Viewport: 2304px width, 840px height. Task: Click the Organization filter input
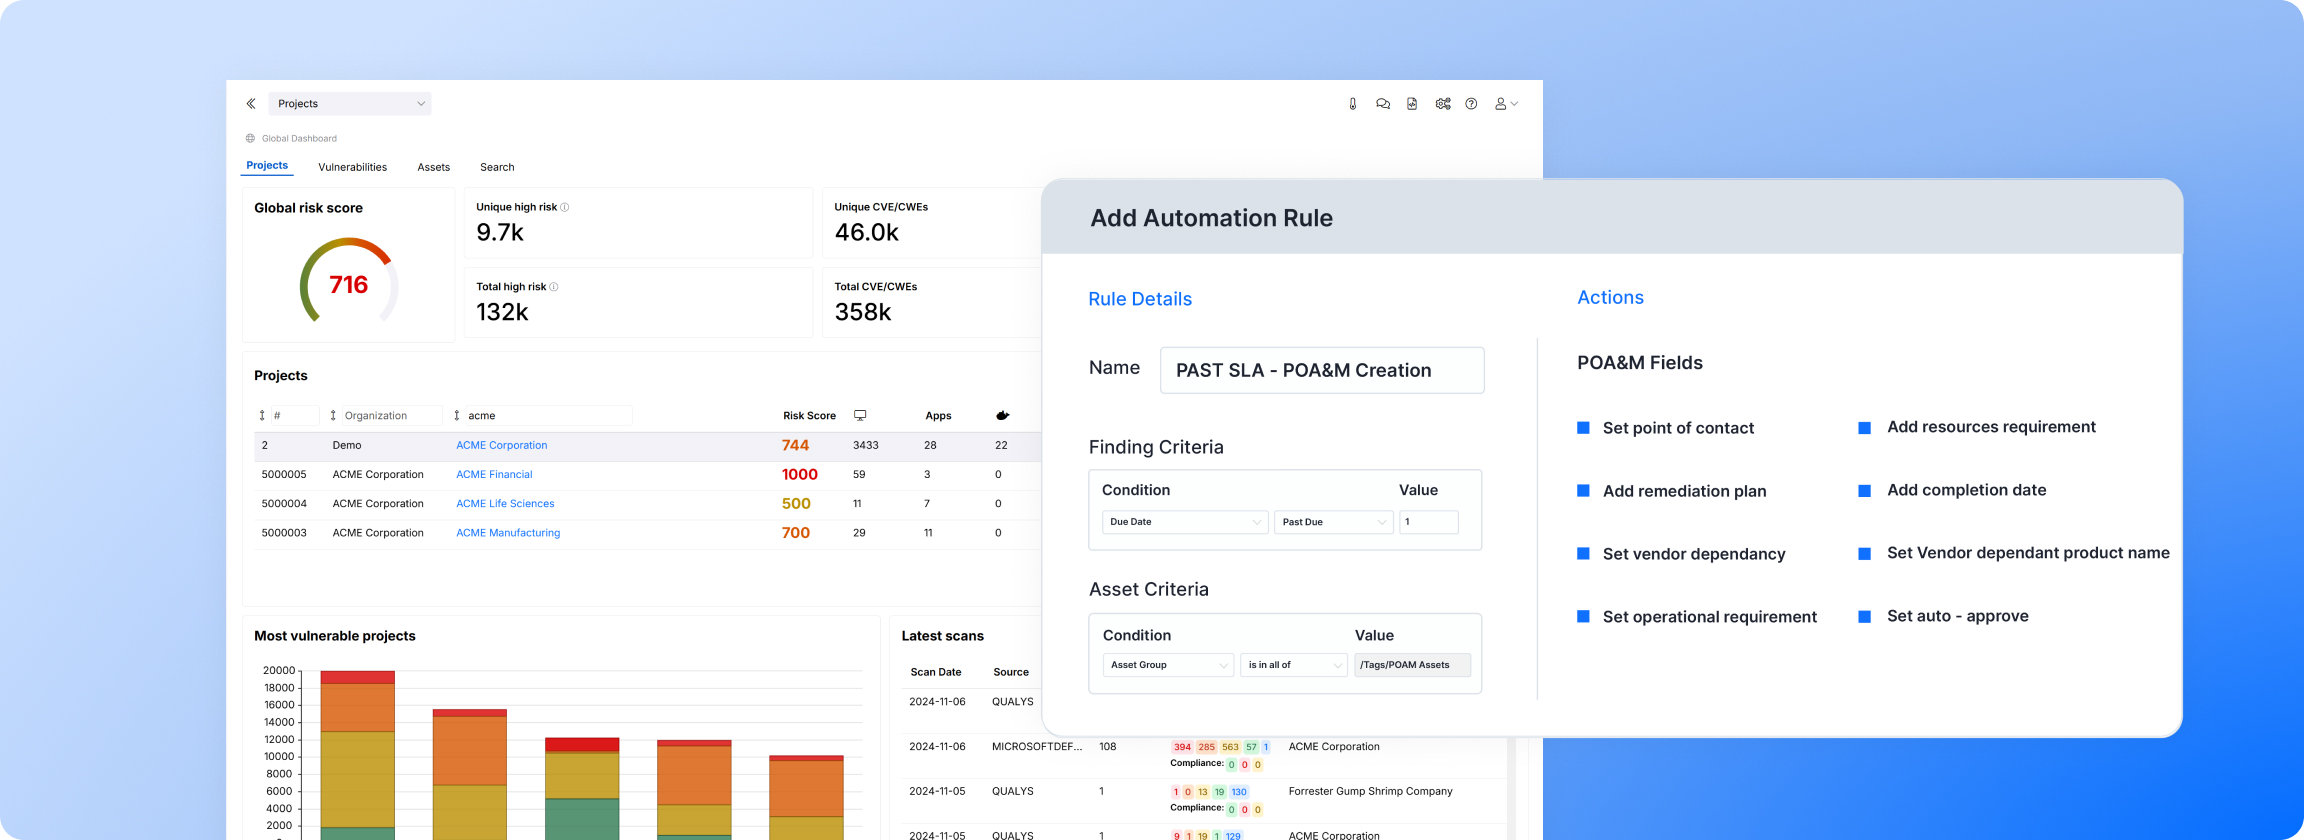(391, 415)
